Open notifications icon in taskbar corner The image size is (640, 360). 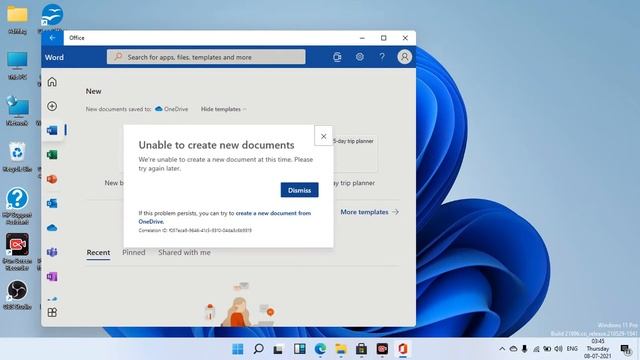pos(625,349)
